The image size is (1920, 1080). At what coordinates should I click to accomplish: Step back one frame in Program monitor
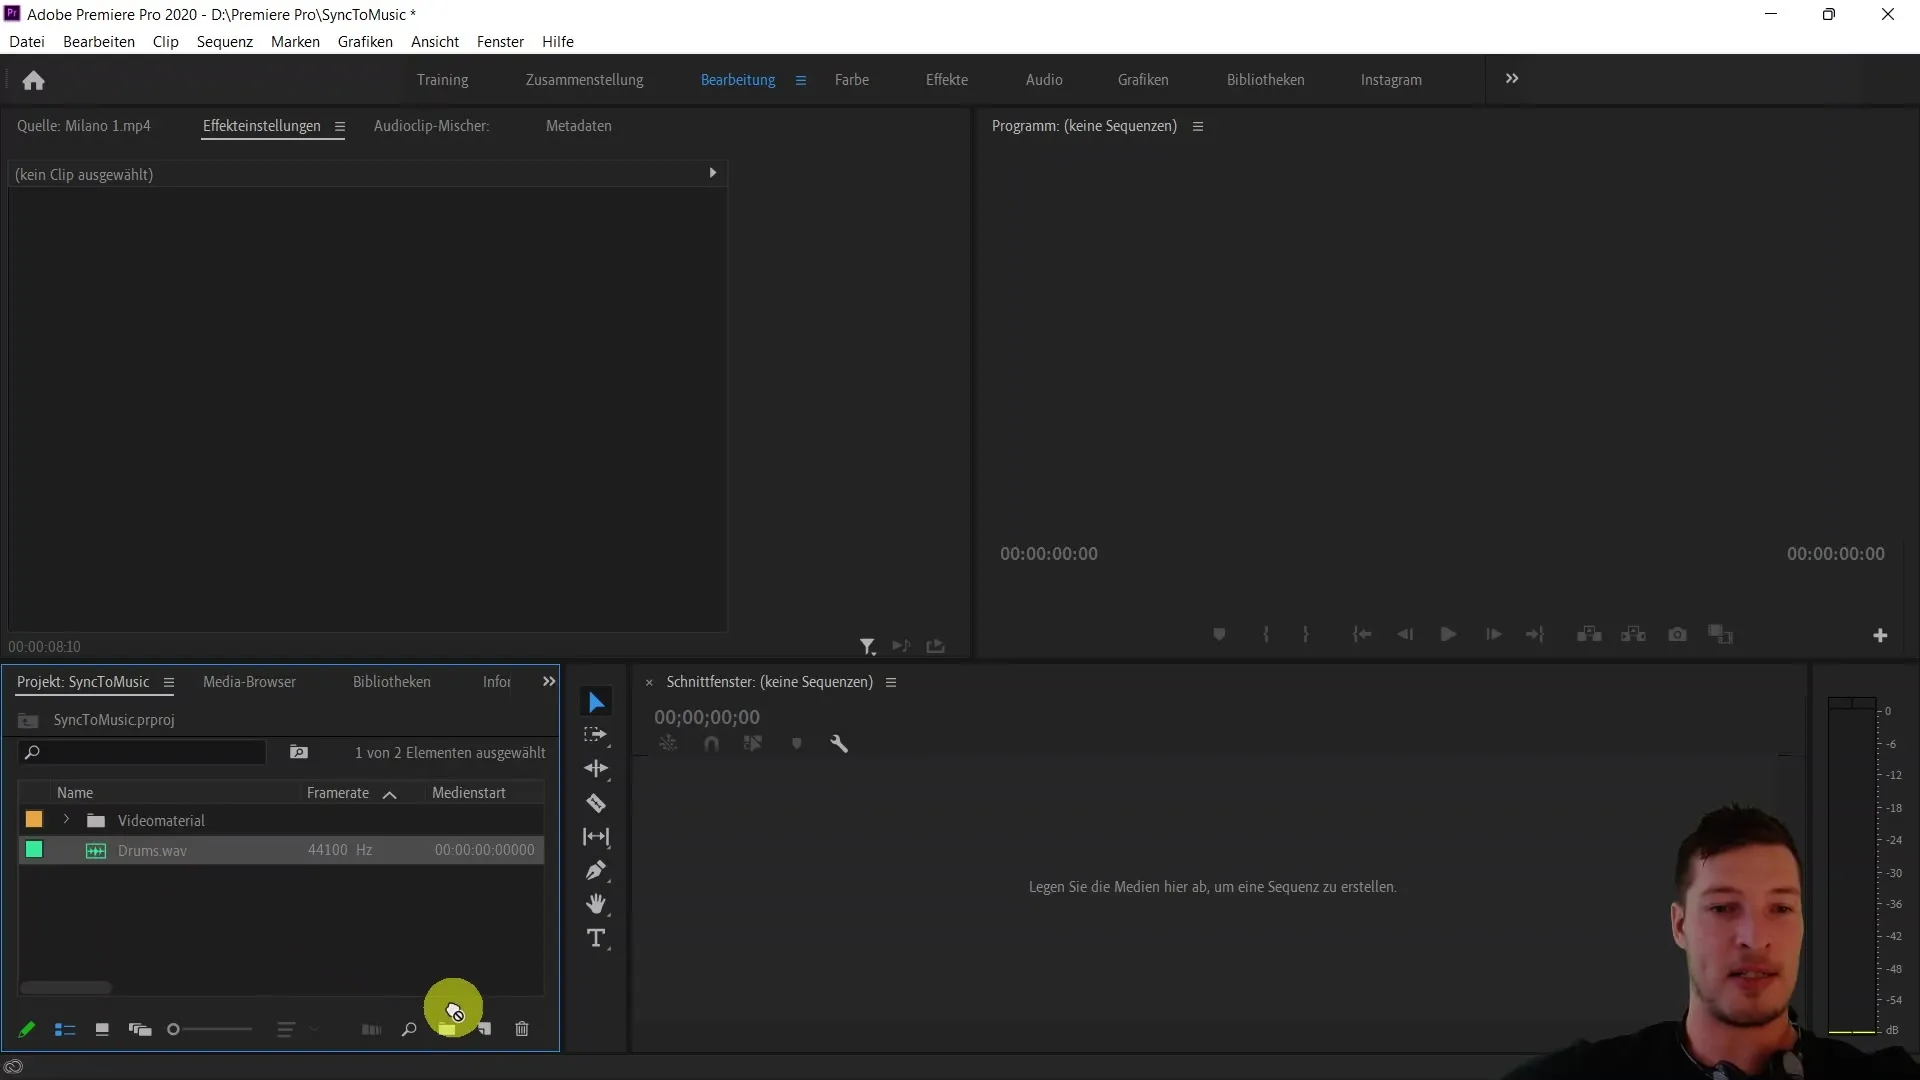1405,635
